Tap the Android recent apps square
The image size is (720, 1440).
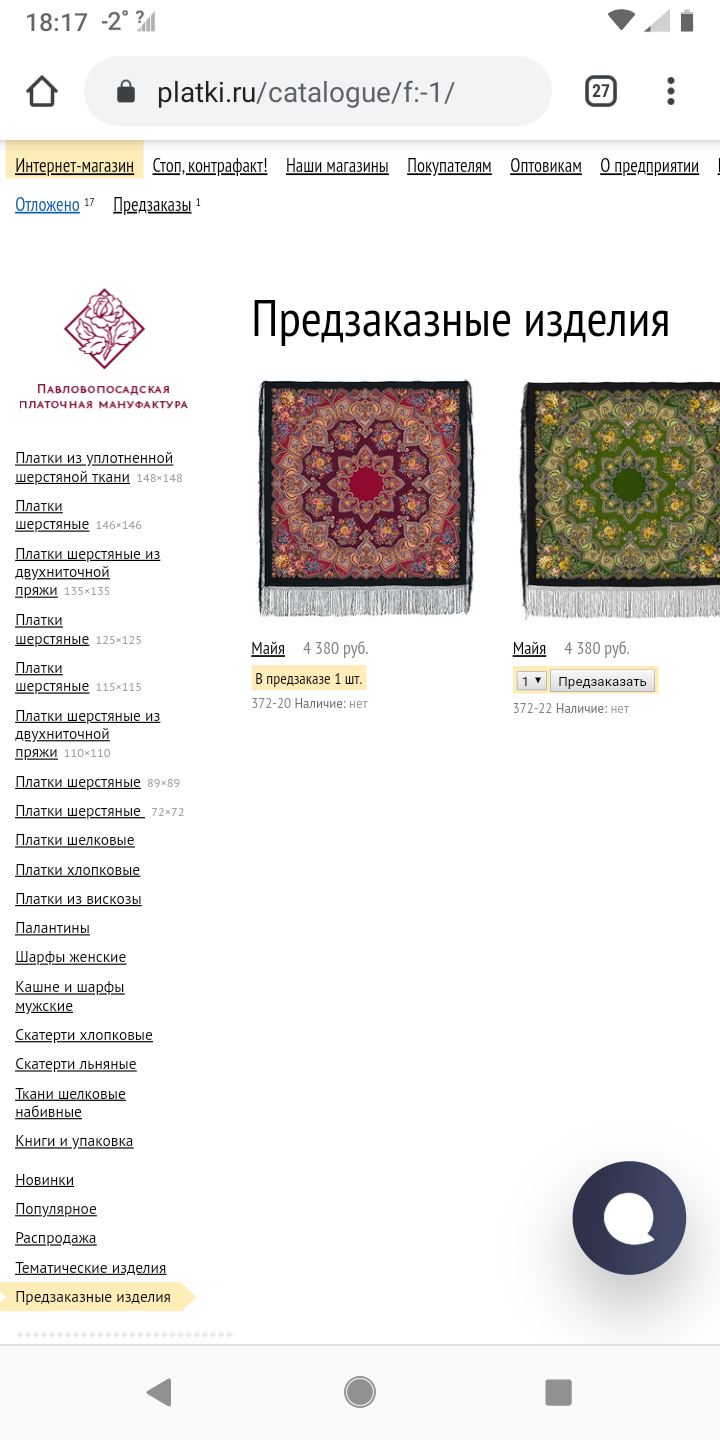(558, 1392)
